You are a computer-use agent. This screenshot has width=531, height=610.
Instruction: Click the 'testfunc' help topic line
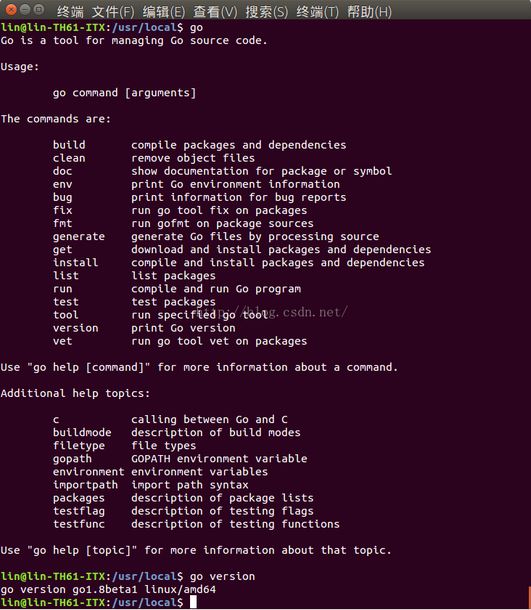click(196, 524)
